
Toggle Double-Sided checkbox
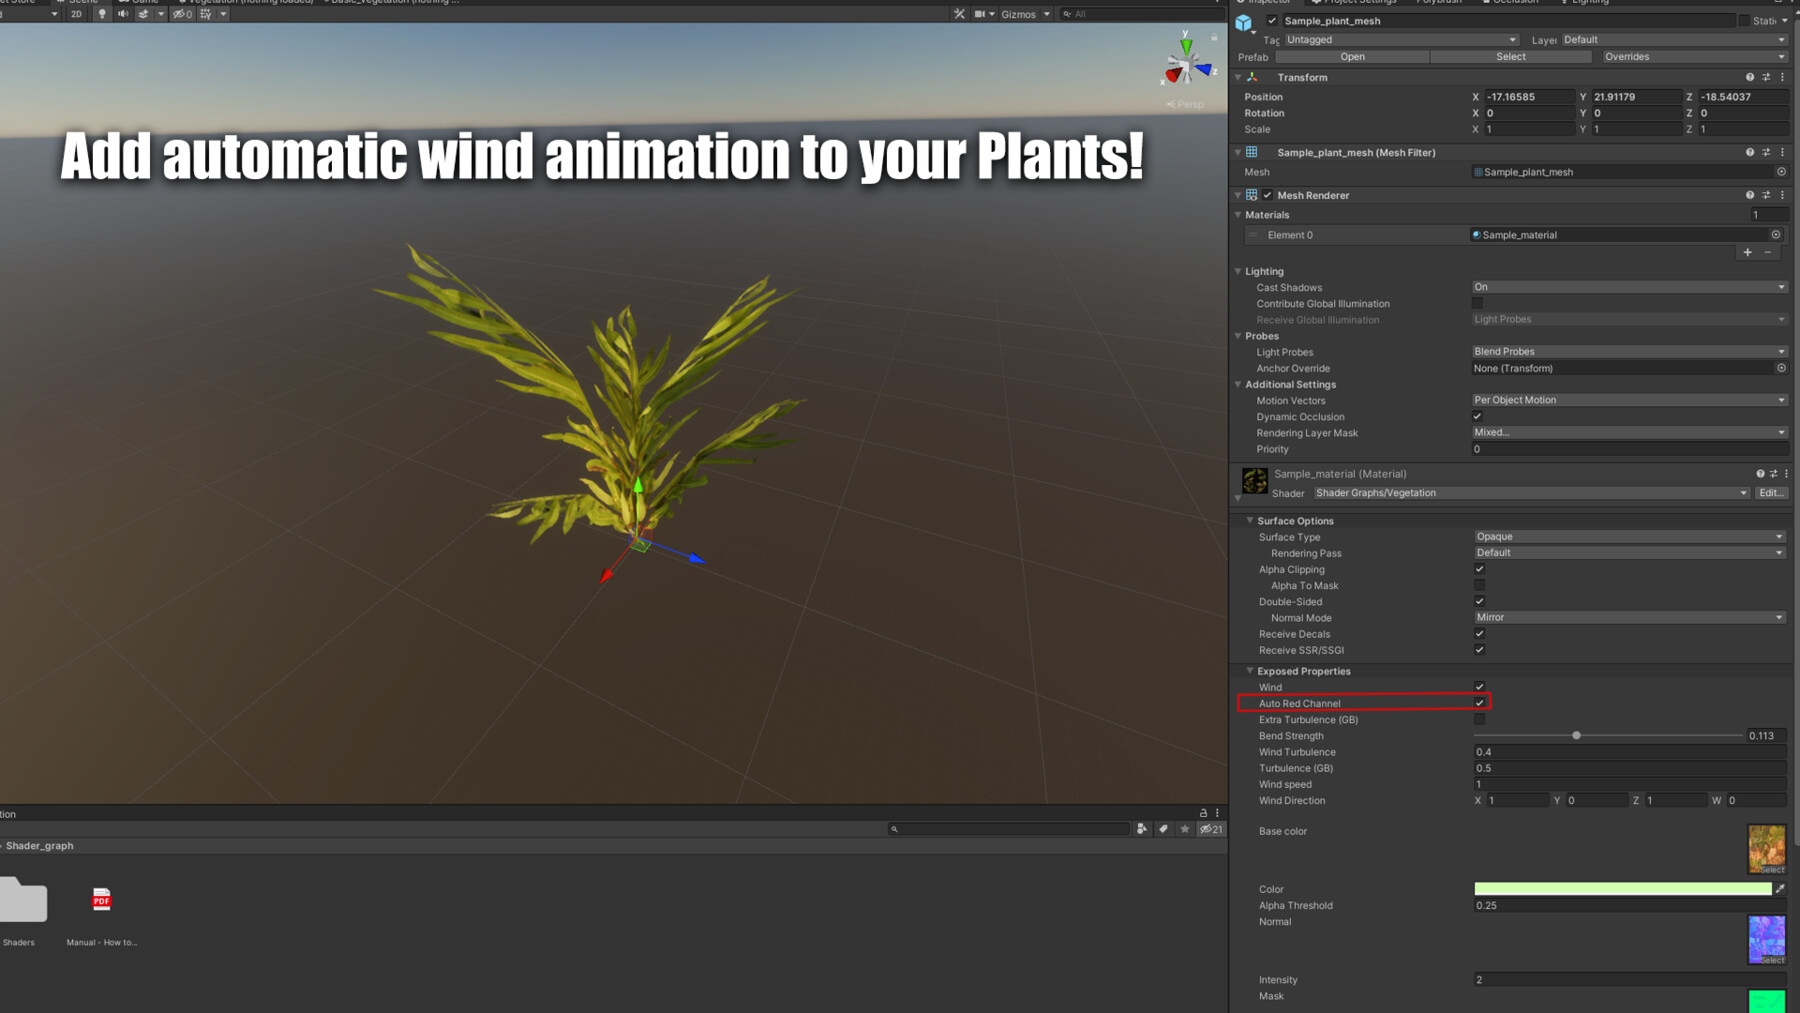1479,602
